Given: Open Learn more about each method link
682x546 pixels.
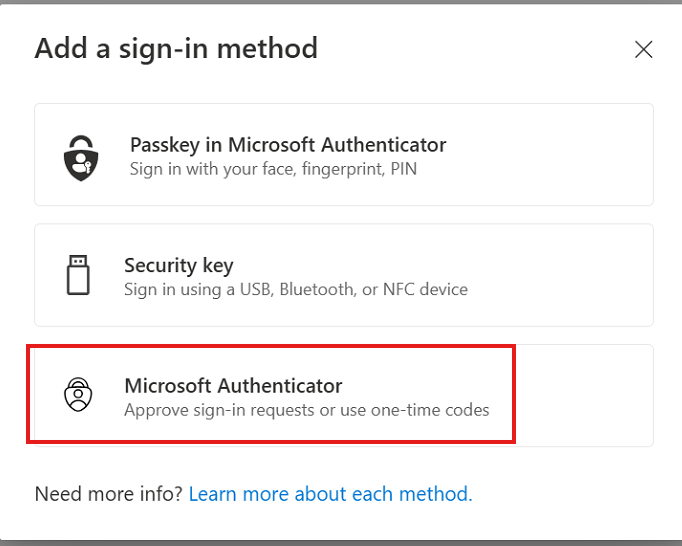Looking at the screenshot, I should 330,494.
